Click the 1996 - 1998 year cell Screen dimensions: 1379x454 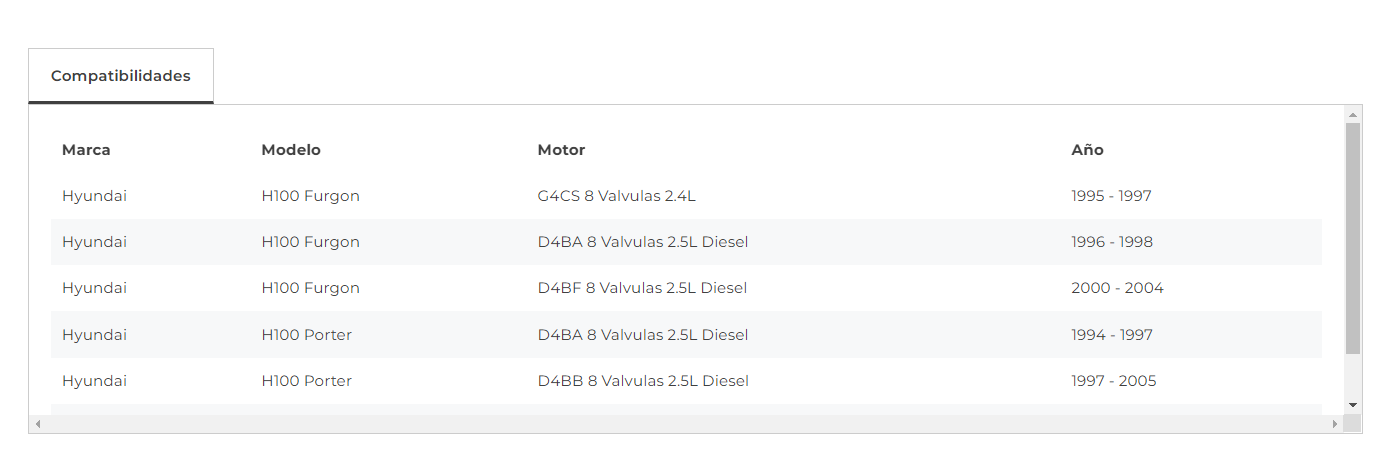point(1112,242)
